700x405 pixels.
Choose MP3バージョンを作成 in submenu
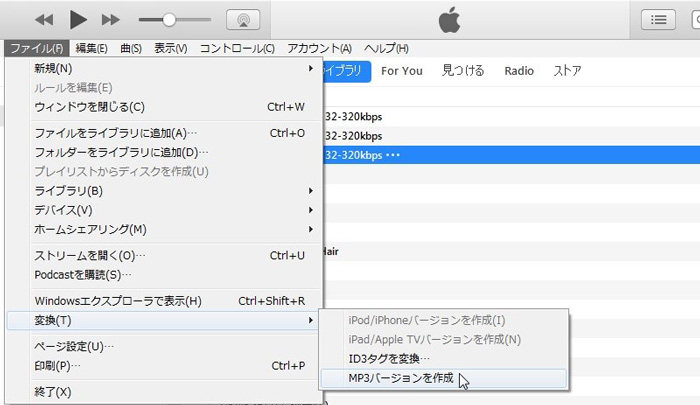pos(444,378)
